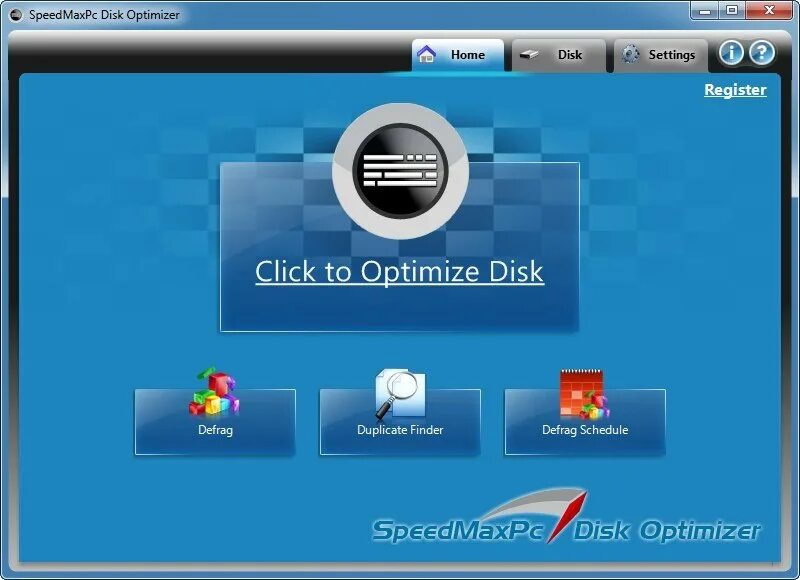Switch to the Disk tab
Viewport: 800px width, 580px height.
click(559, 55)
